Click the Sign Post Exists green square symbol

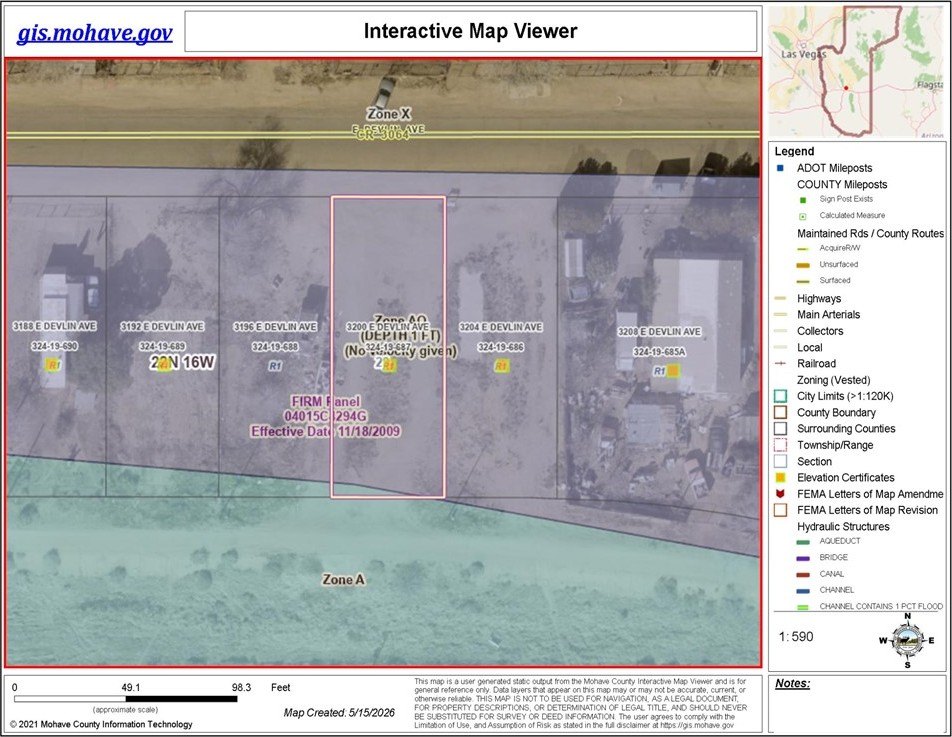click(x=803, y=200)
